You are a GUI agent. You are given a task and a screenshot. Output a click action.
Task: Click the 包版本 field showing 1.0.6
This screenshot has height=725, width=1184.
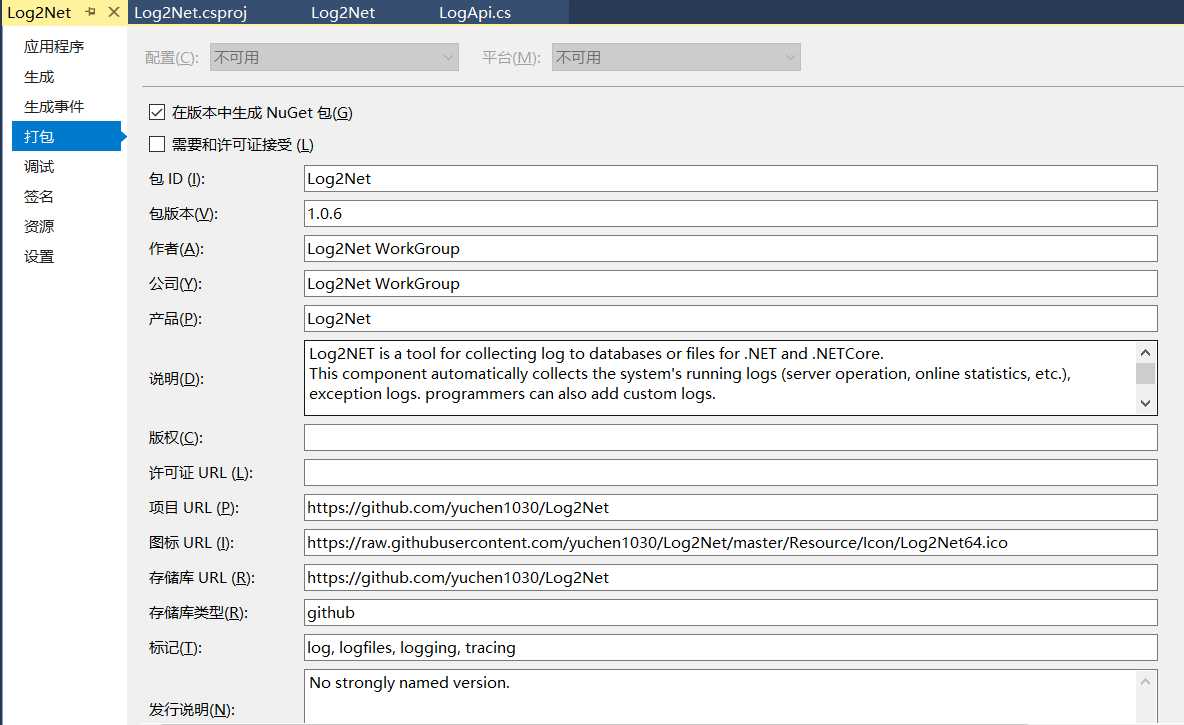[x=730, y=214]
